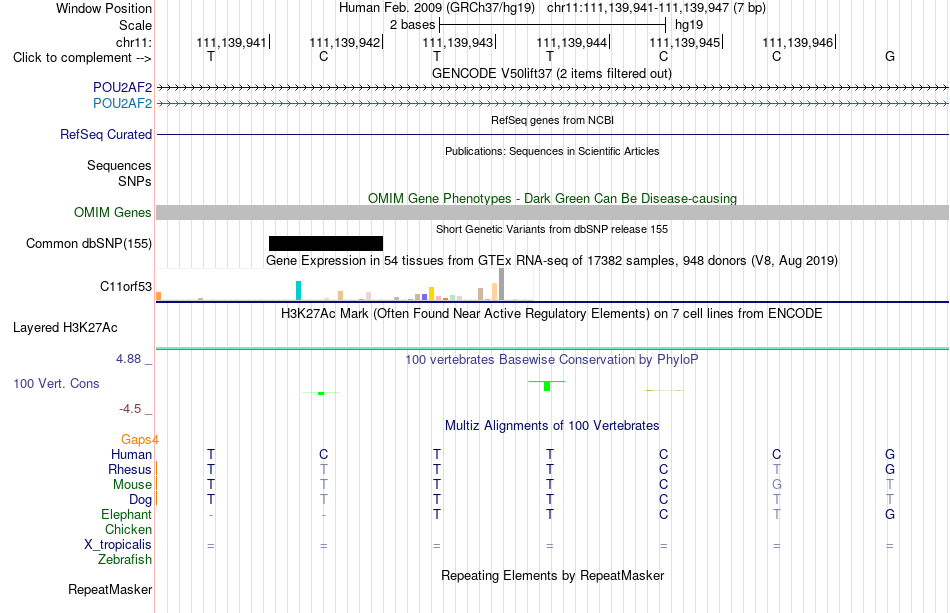
Task: Click the yellow GTEx expression bar
Action: (x=431, y=294)
